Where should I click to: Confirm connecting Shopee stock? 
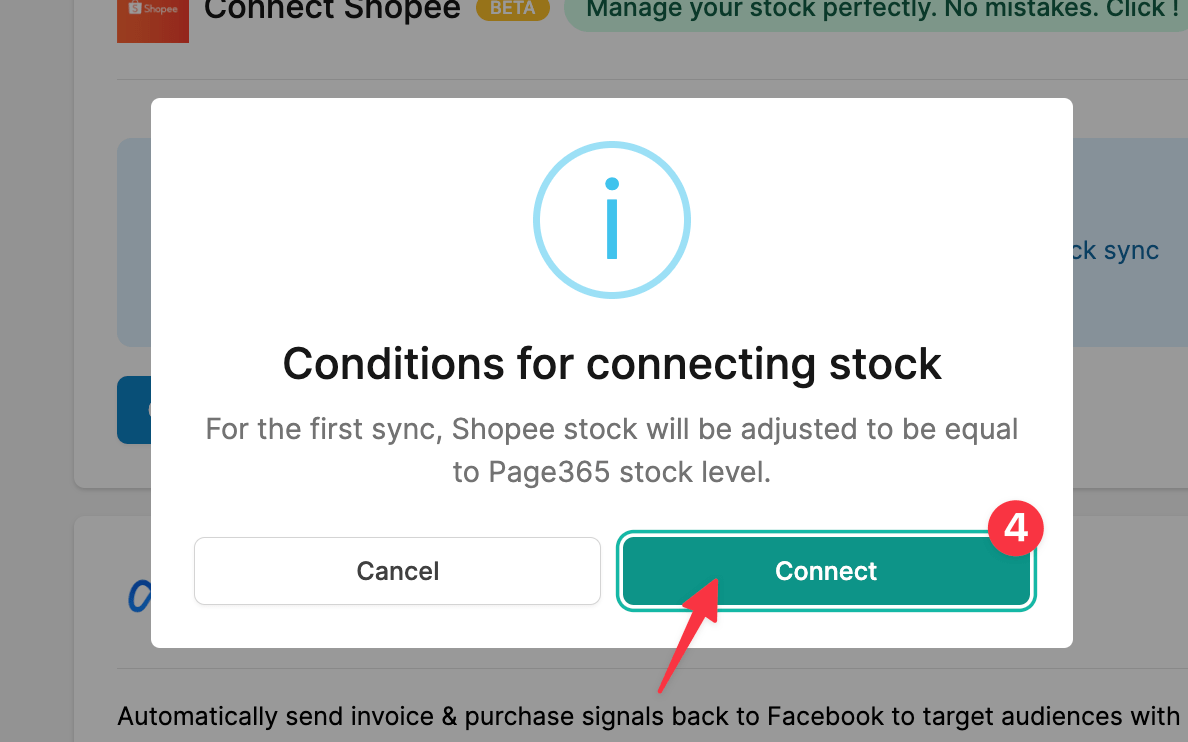point(826,570)
